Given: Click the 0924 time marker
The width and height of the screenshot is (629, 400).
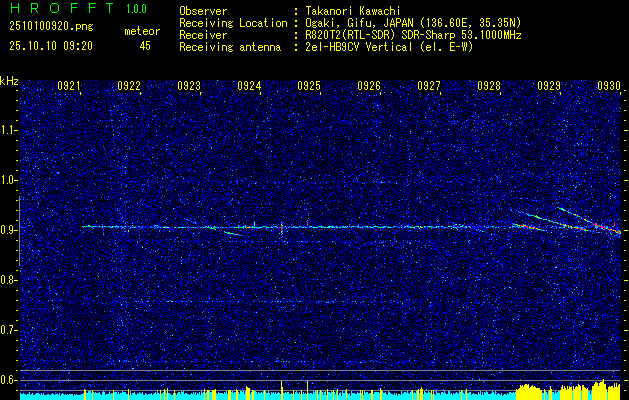Looking at the screenshot, I should pyautogui.click(x=249, y=85).
